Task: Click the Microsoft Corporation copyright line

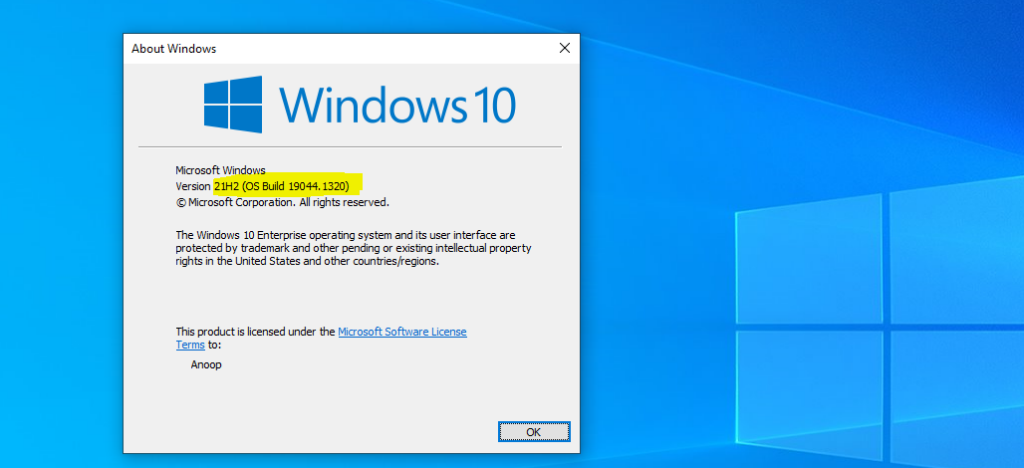Action: (x=282, y=202)
